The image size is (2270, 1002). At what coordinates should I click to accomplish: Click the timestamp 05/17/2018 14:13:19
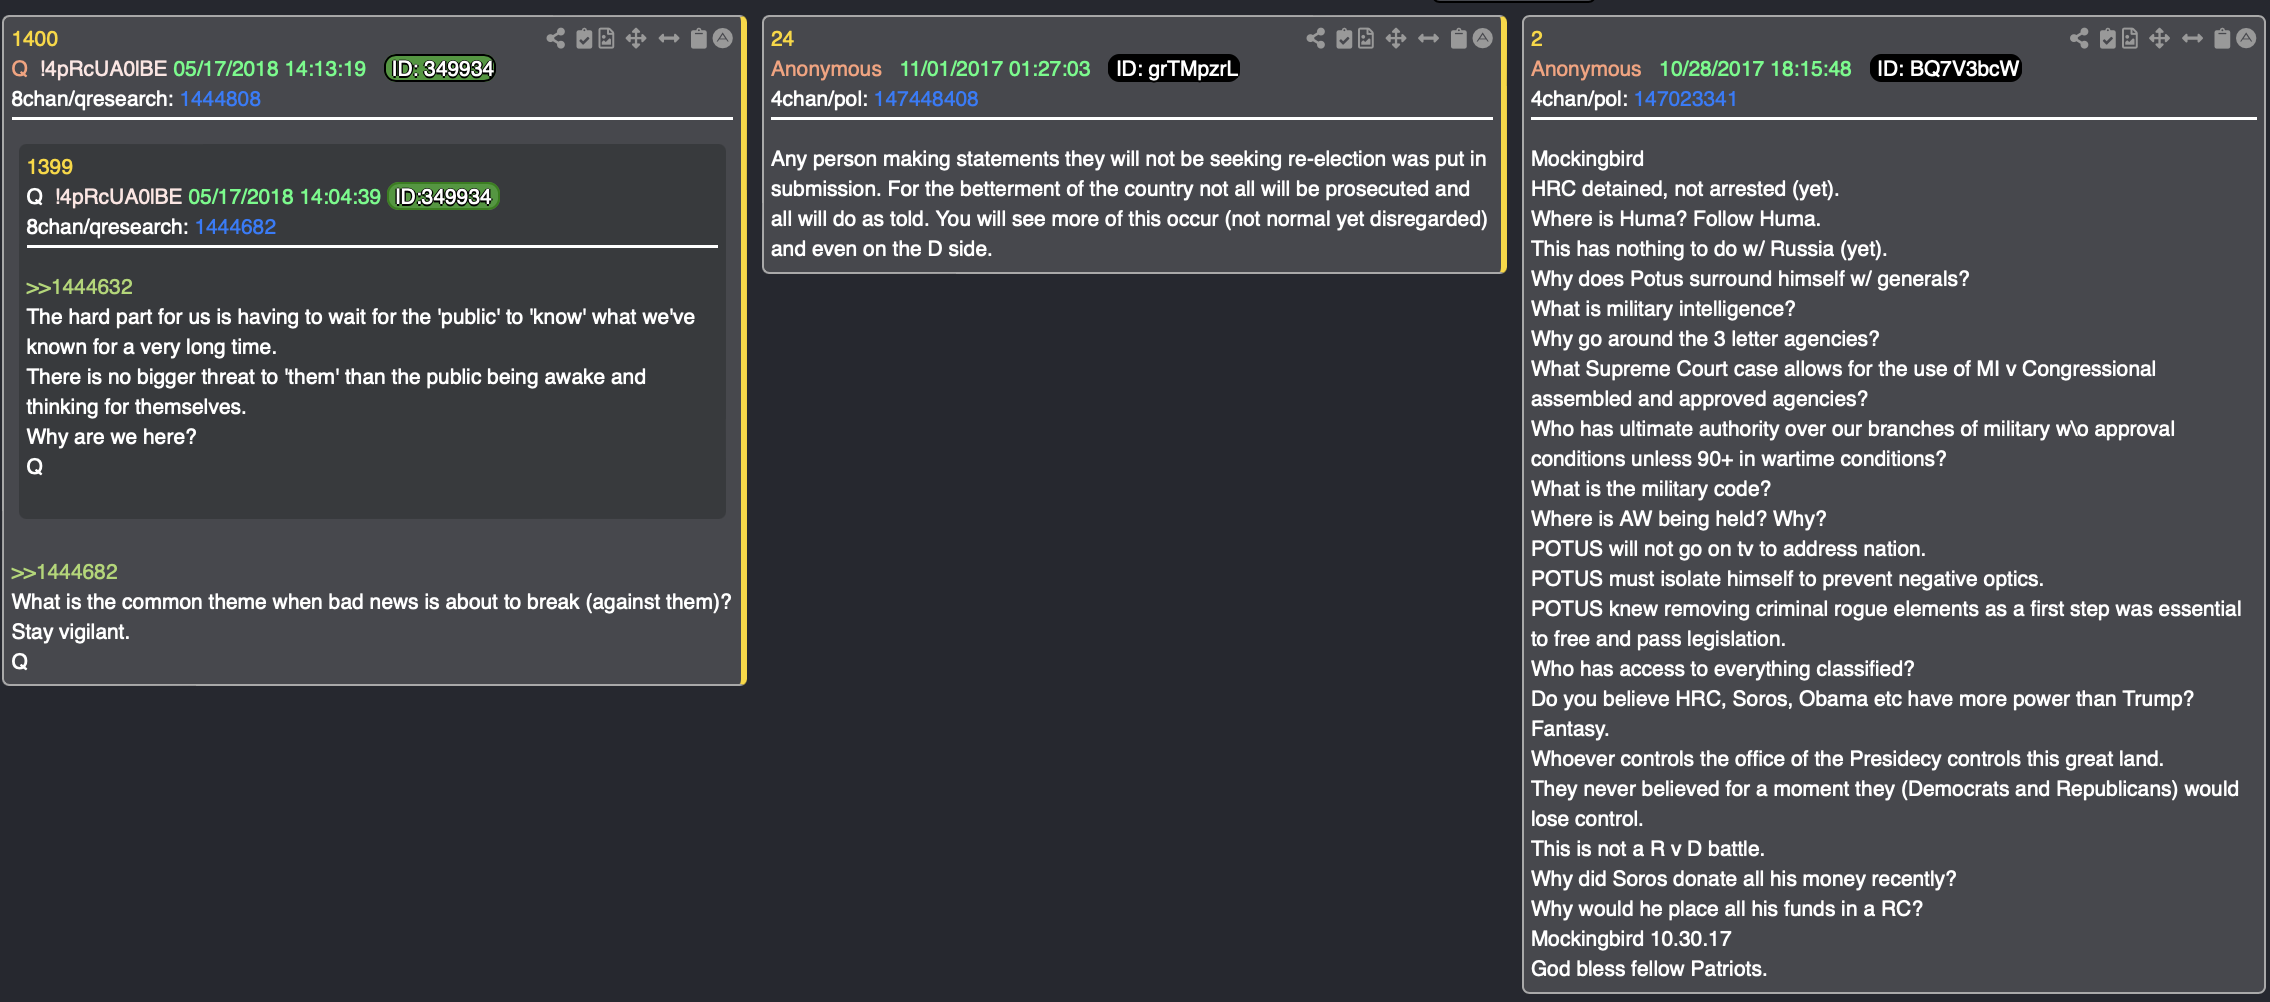click(270, 69)
